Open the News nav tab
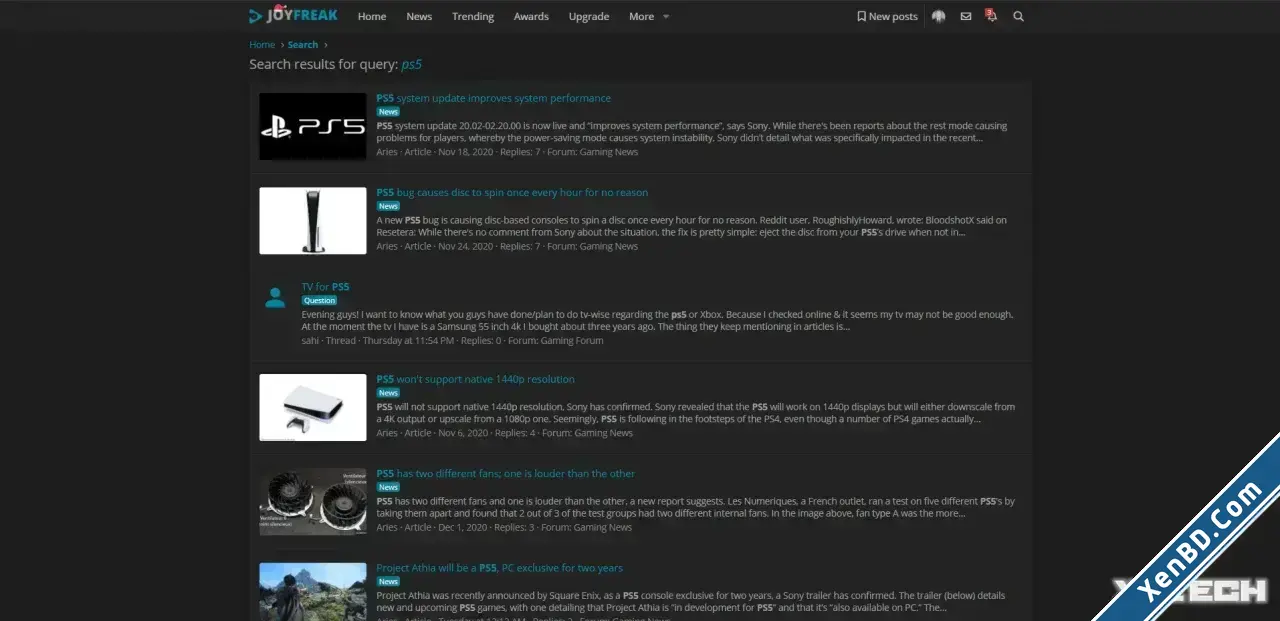 tap(419, 16)
